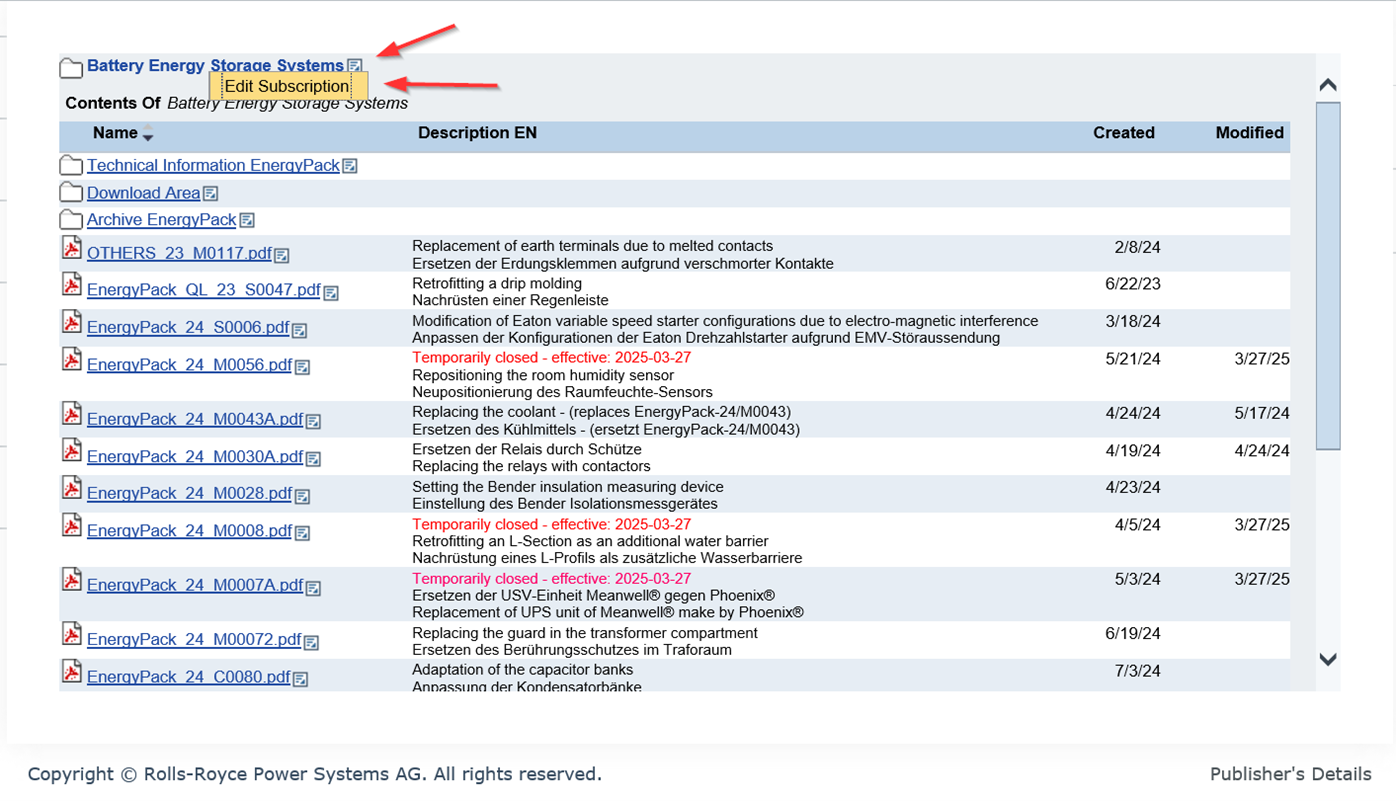Open EnergyPack_24_M0028.pdf document

pos(190,494)
